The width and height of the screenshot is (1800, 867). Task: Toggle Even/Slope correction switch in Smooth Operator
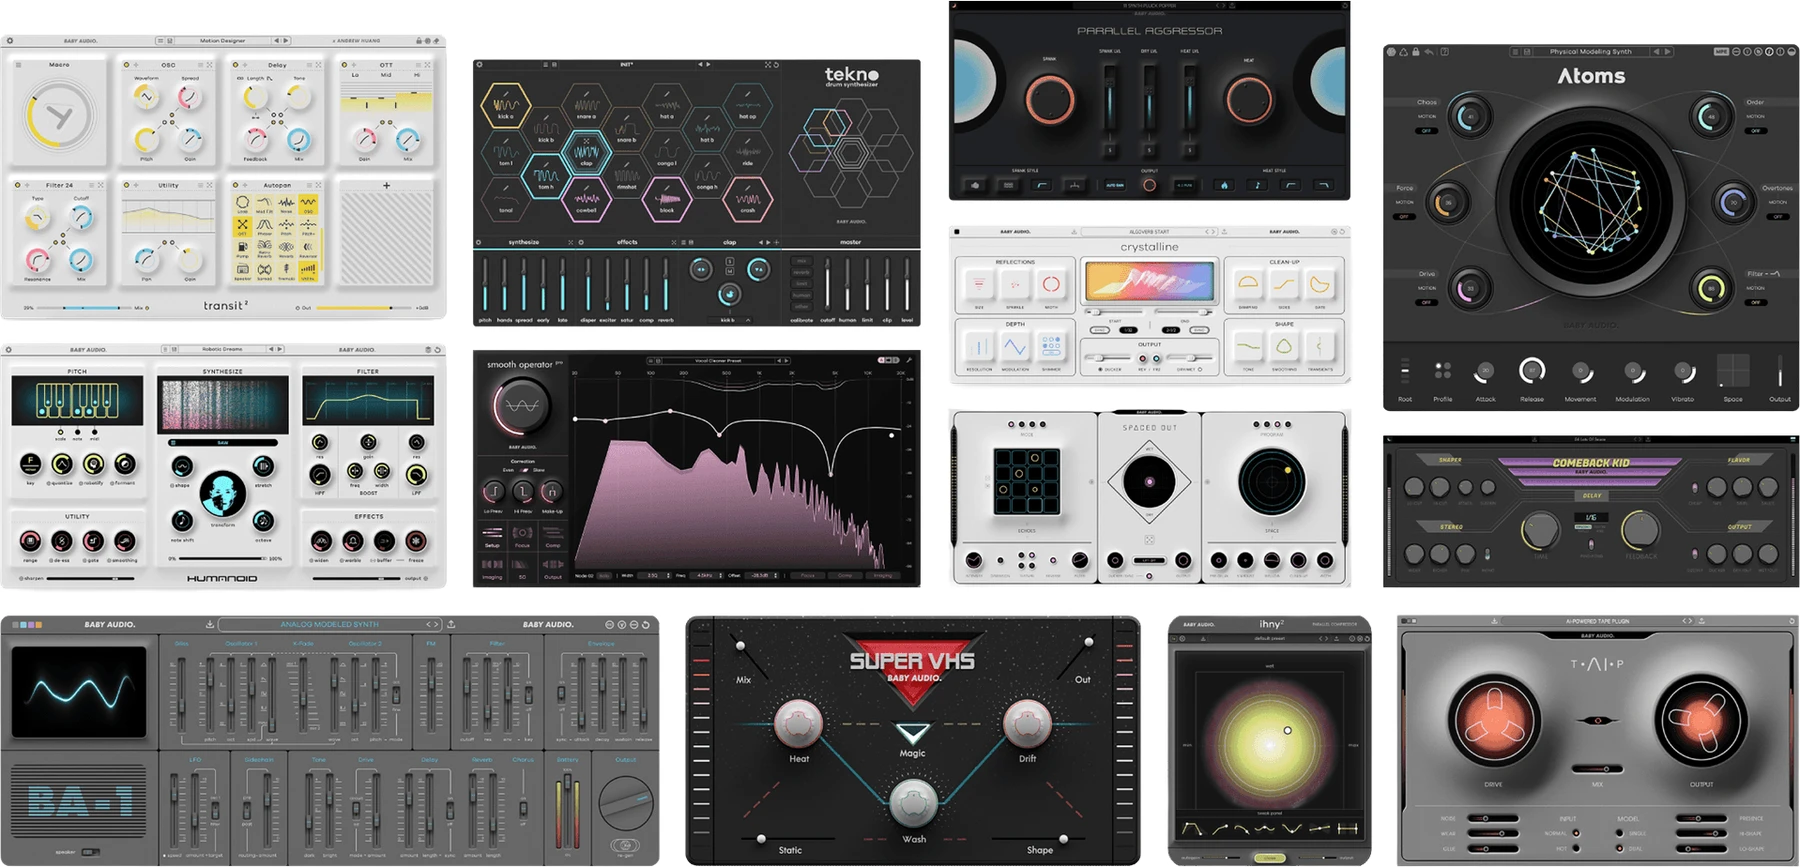(523, 469)
